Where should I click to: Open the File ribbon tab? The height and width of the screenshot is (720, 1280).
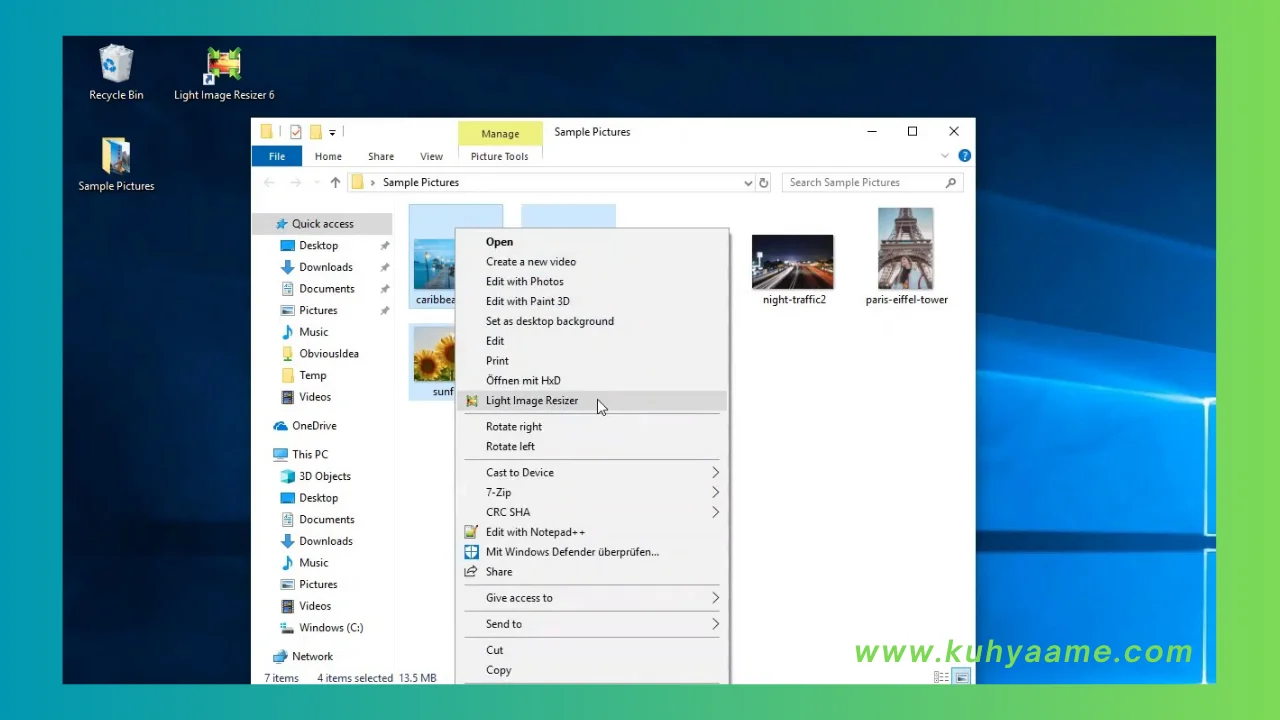(x=277, y=156)
